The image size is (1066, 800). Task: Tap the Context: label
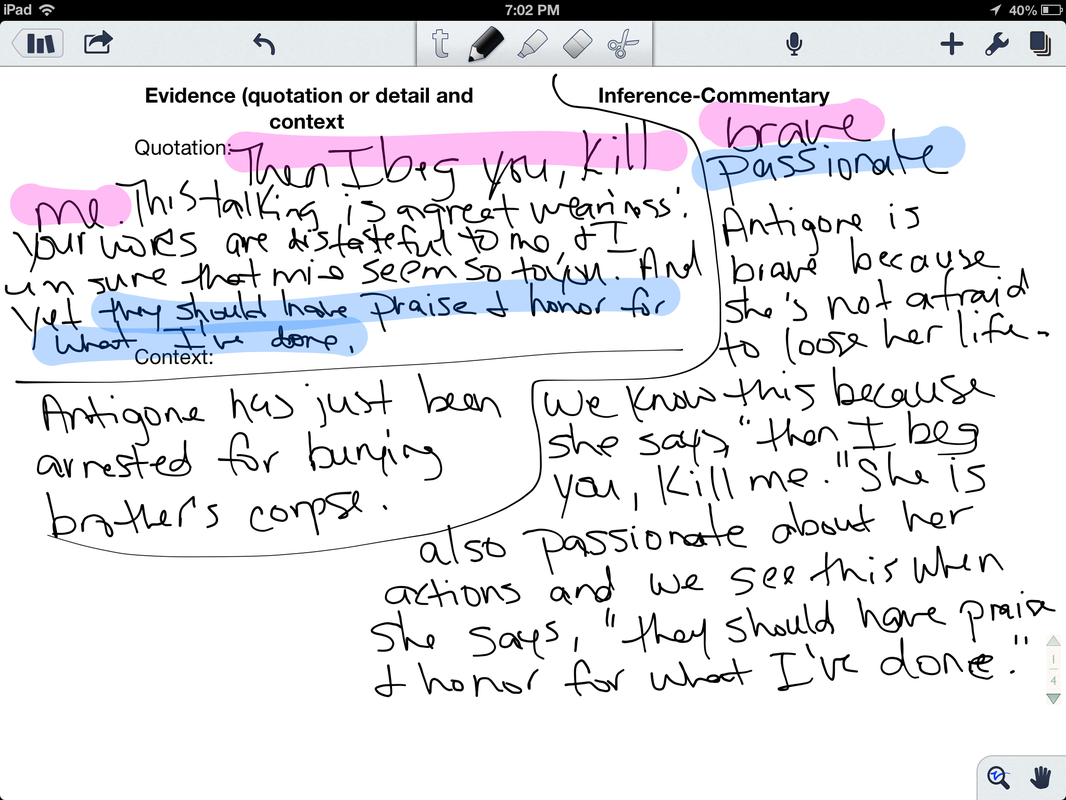point(174,357)
